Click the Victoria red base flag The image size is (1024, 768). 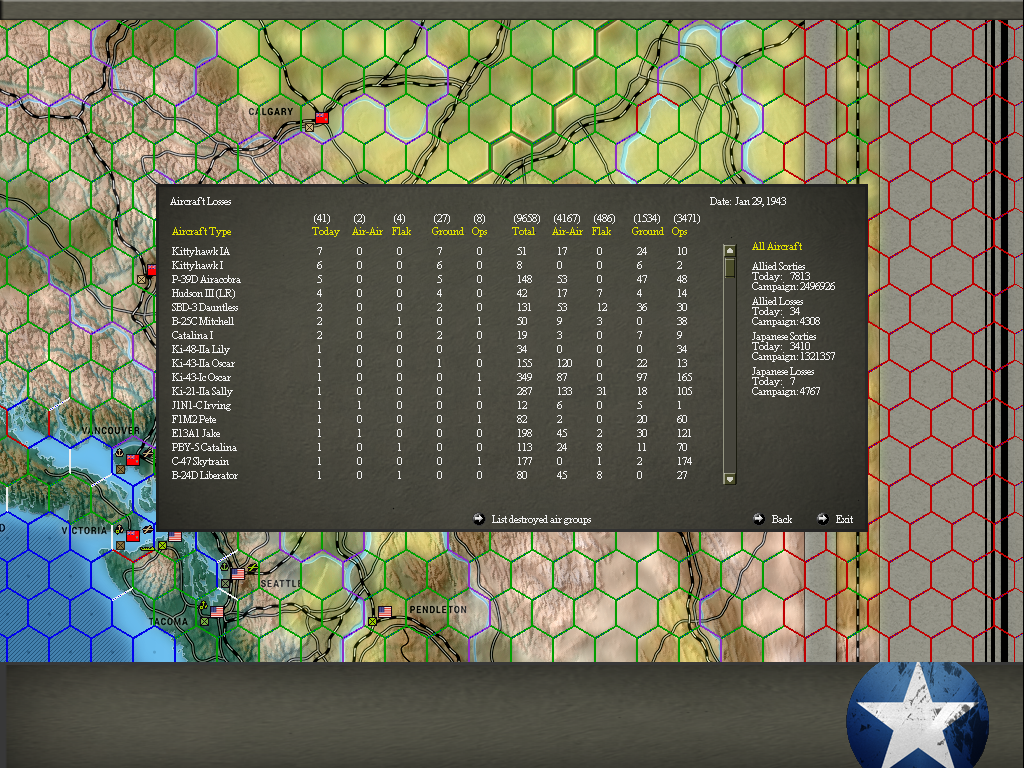[133, 536]
